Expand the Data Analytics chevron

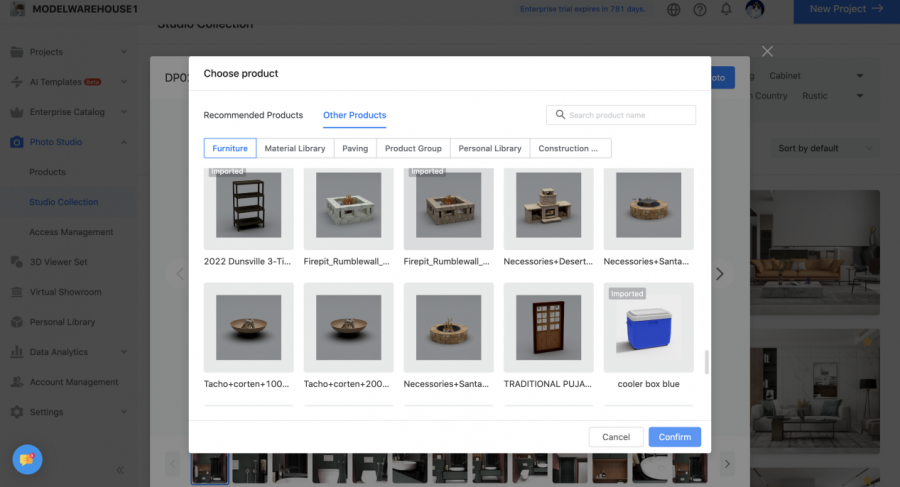124,352
